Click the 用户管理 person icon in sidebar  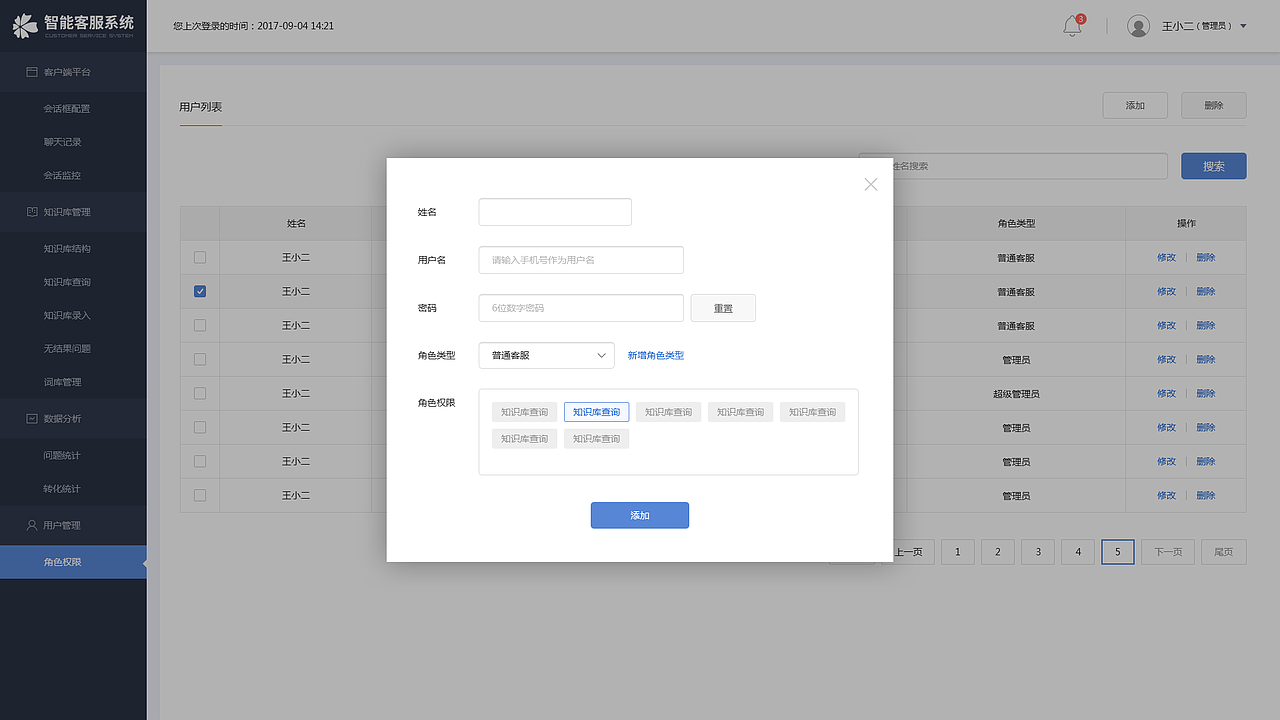point(32,525)
